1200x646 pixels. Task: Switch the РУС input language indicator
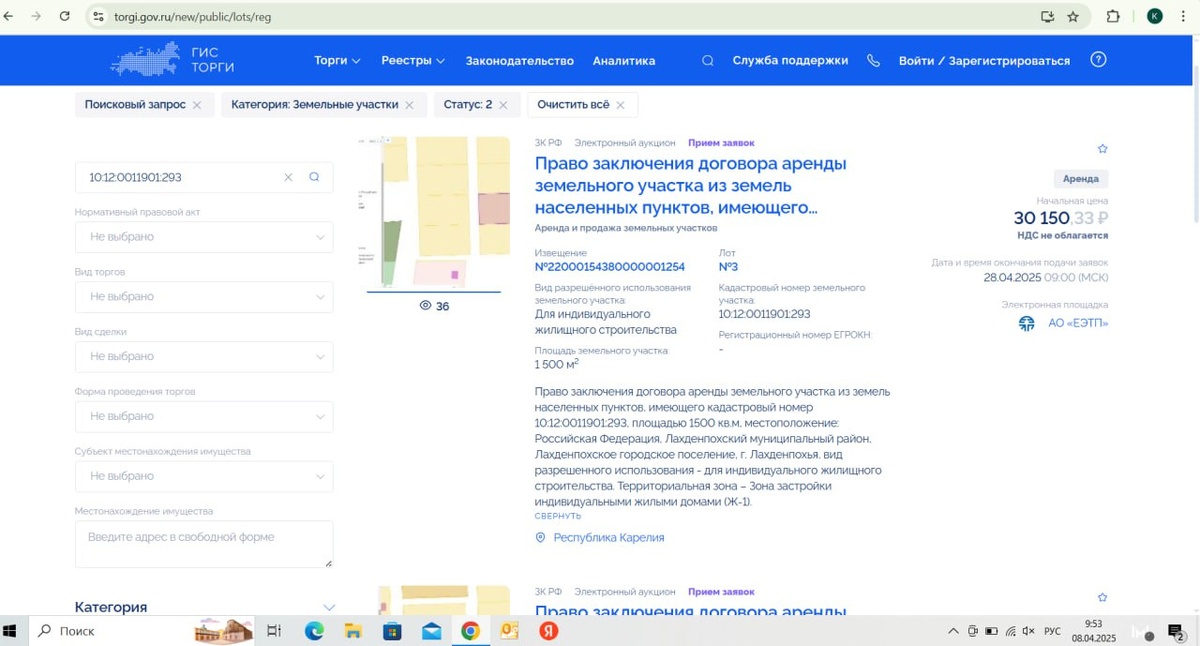click(x=1052, y=631)
